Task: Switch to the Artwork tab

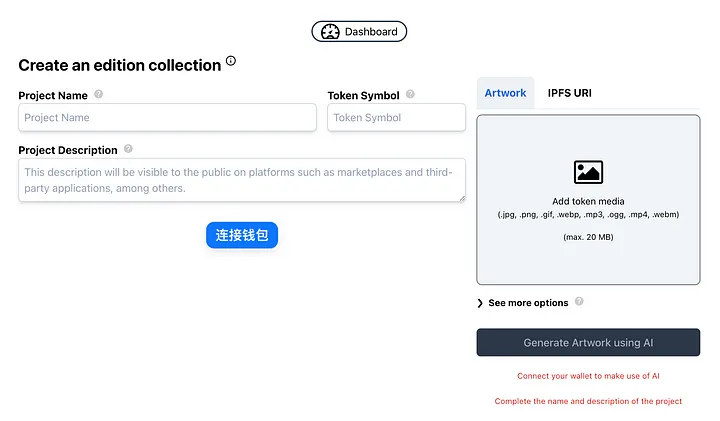Action: 505,93
